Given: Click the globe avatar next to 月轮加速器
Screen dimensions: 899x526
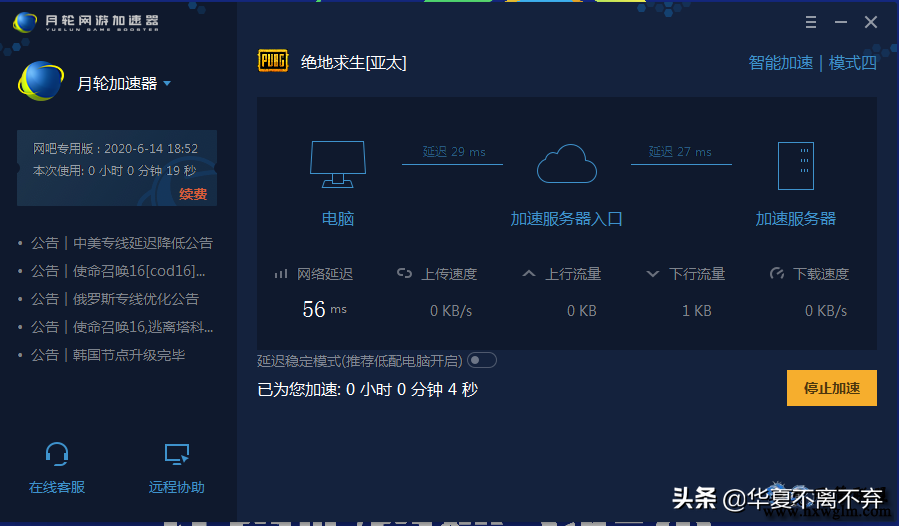Looking at the screenshot, I should coord(41,81).
